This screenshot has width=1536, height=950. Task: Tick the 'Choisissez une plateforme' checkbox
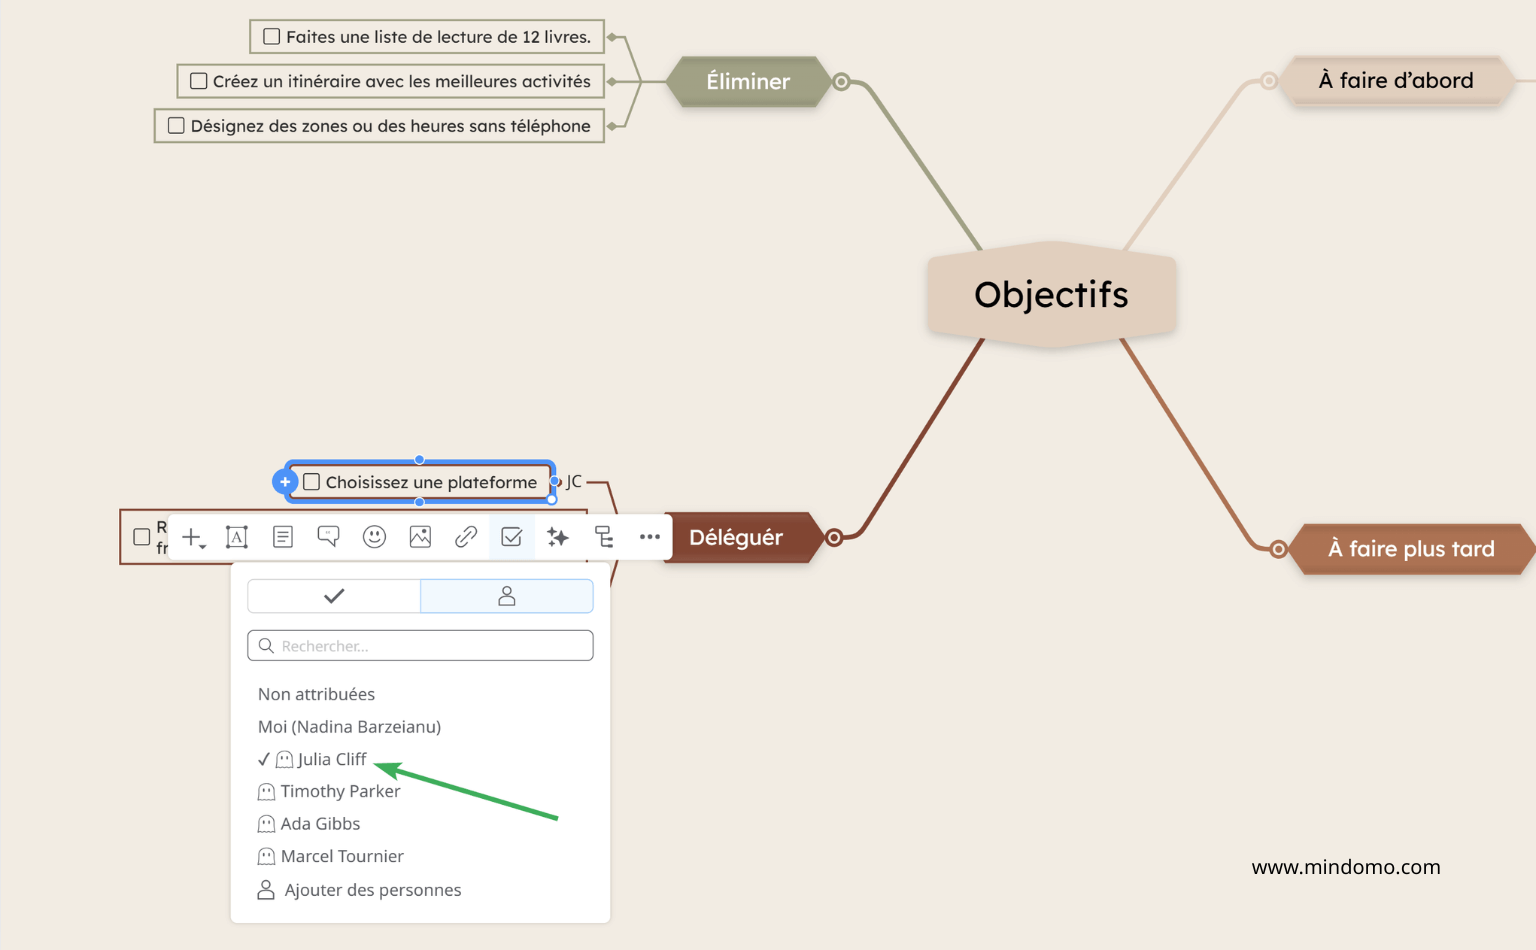coord(312,482)
